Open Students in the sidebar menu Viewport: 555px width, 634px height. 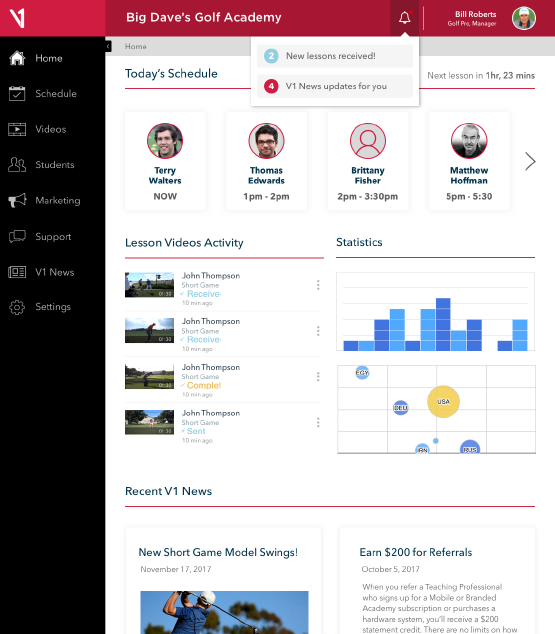click(x=55, y=165)
